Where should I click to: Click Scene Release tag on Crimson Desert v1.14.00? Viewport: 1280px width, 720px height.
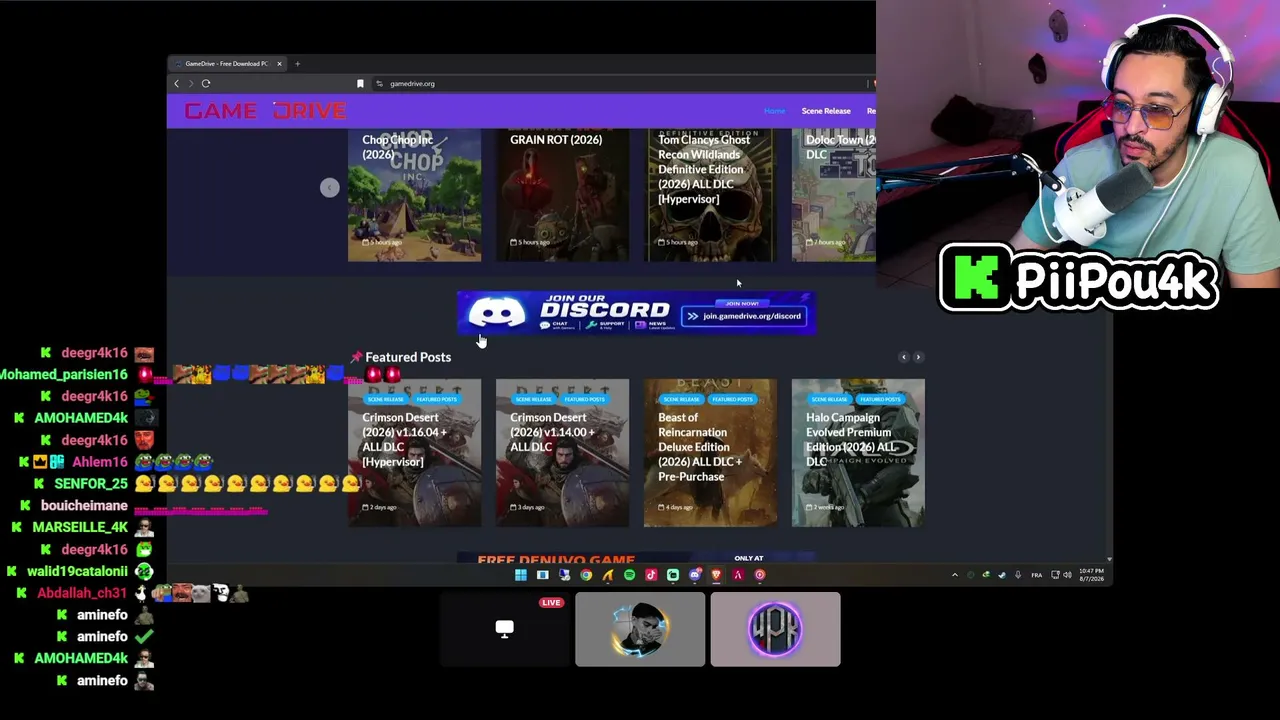534,400
